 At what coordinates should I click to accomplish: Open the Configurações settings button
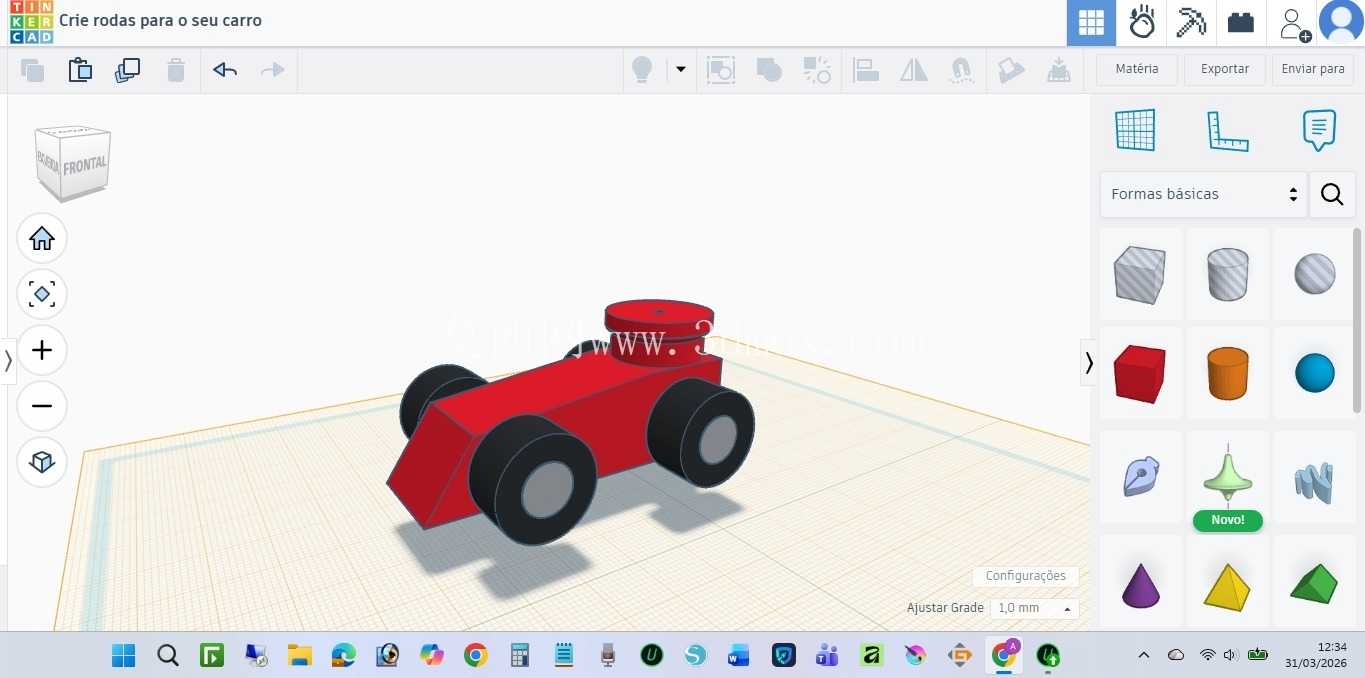[x=1026, y=576]
